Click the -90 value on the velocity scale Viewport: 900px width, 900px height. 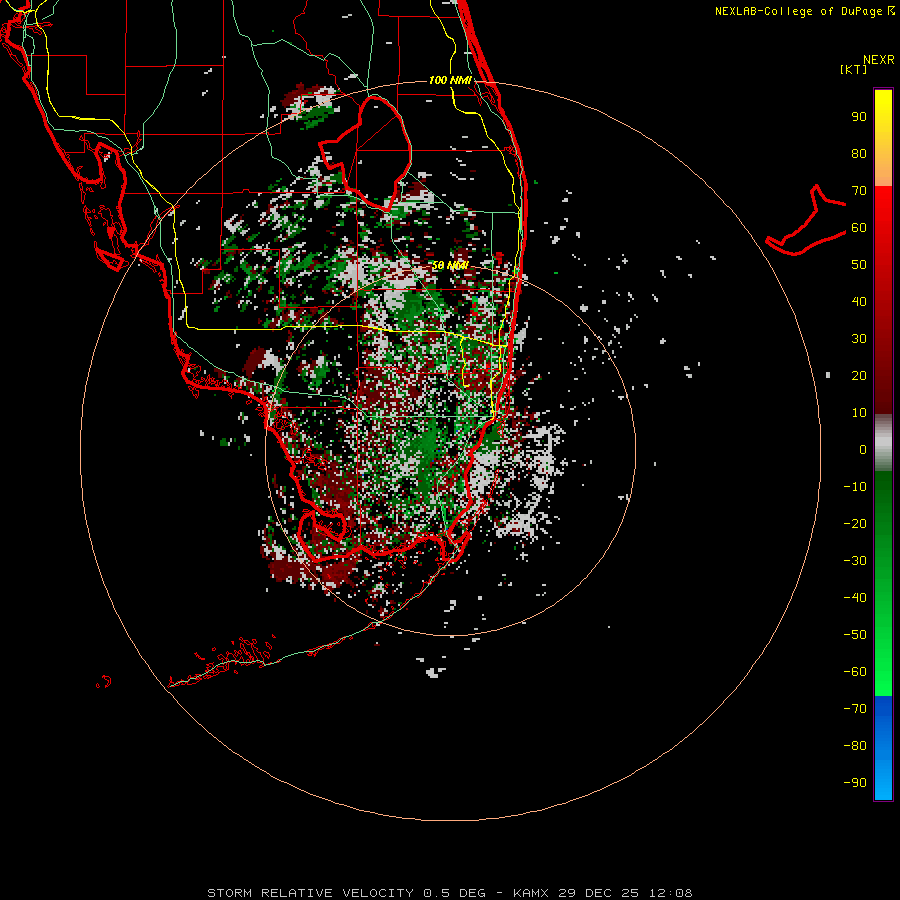pos(855,783)
